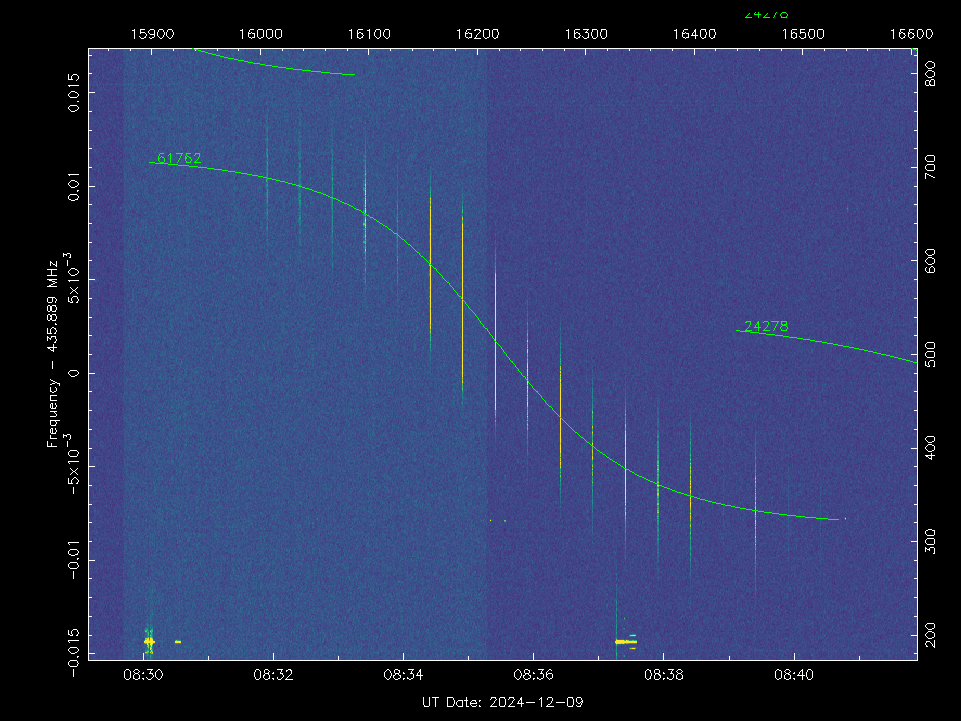Select the top axis tick 16600
961x721 pixels.
click(911, 34)
